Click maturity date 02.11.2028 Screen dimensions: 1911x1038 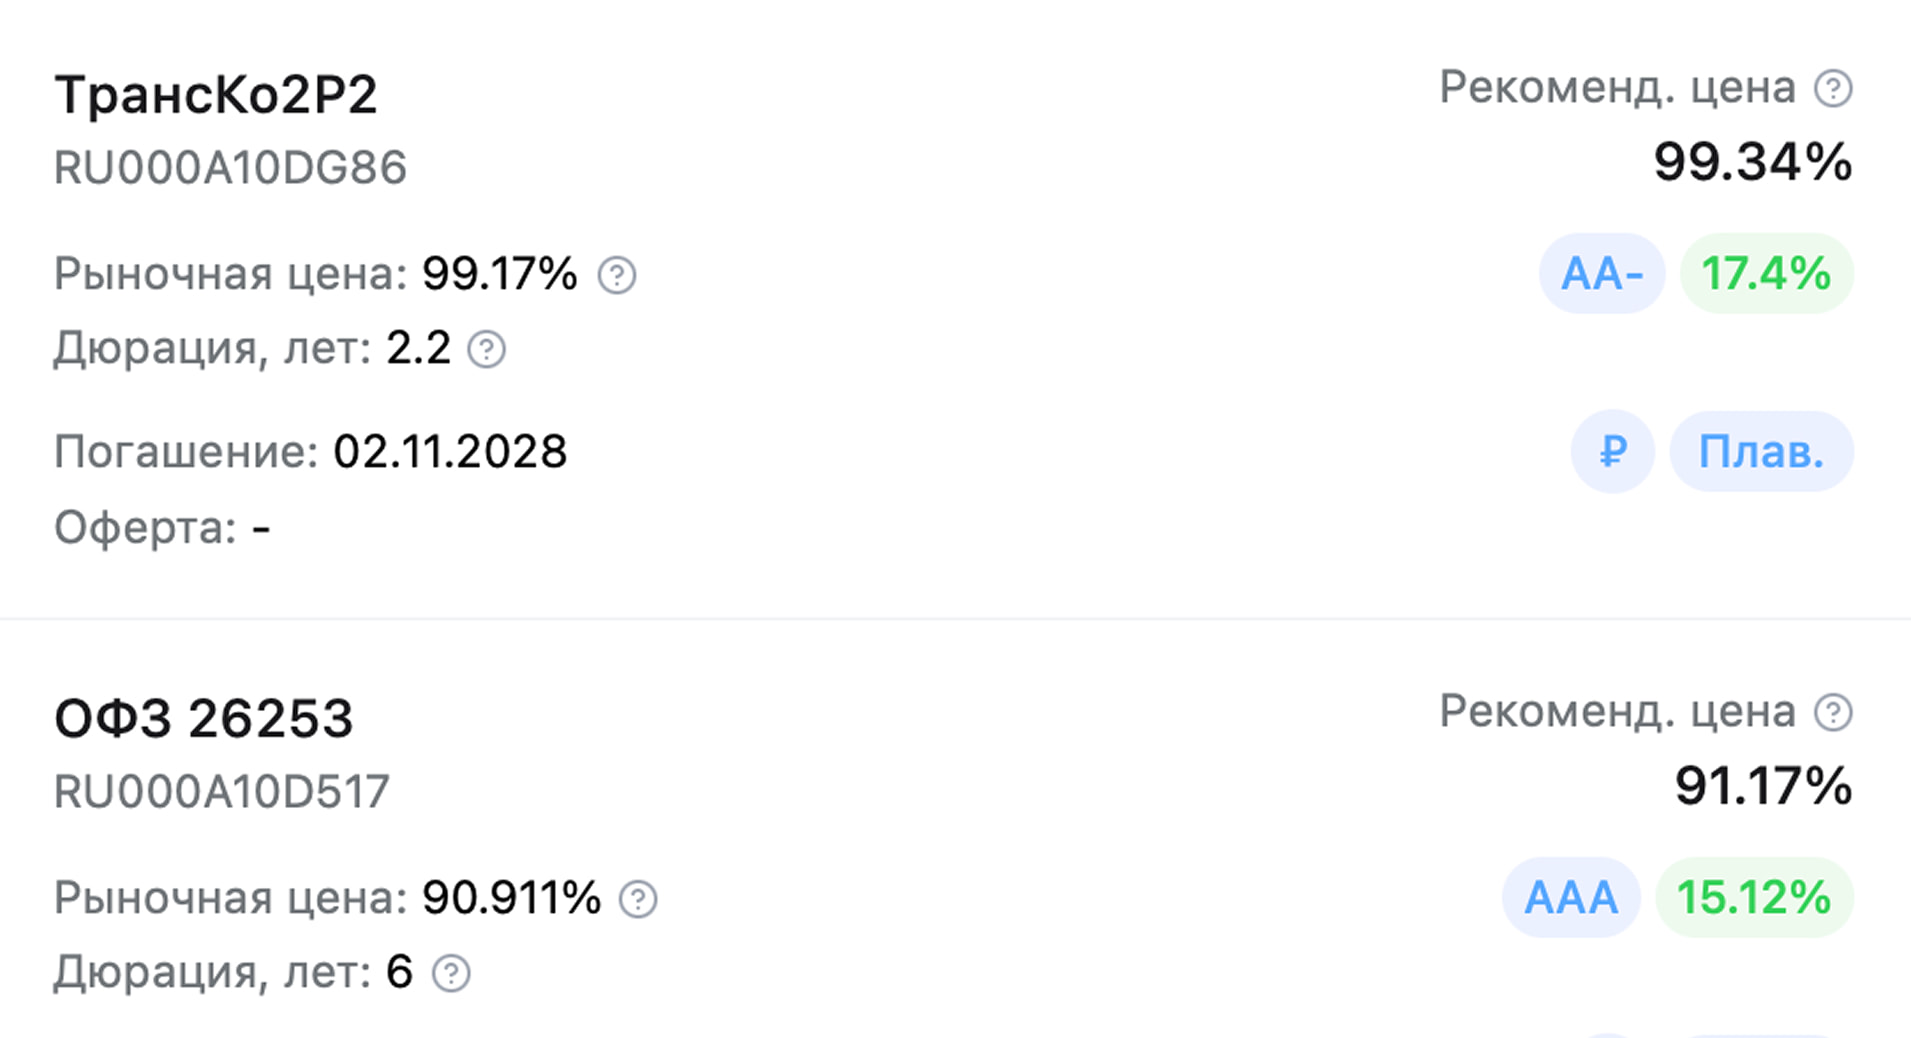click(449, 452)
